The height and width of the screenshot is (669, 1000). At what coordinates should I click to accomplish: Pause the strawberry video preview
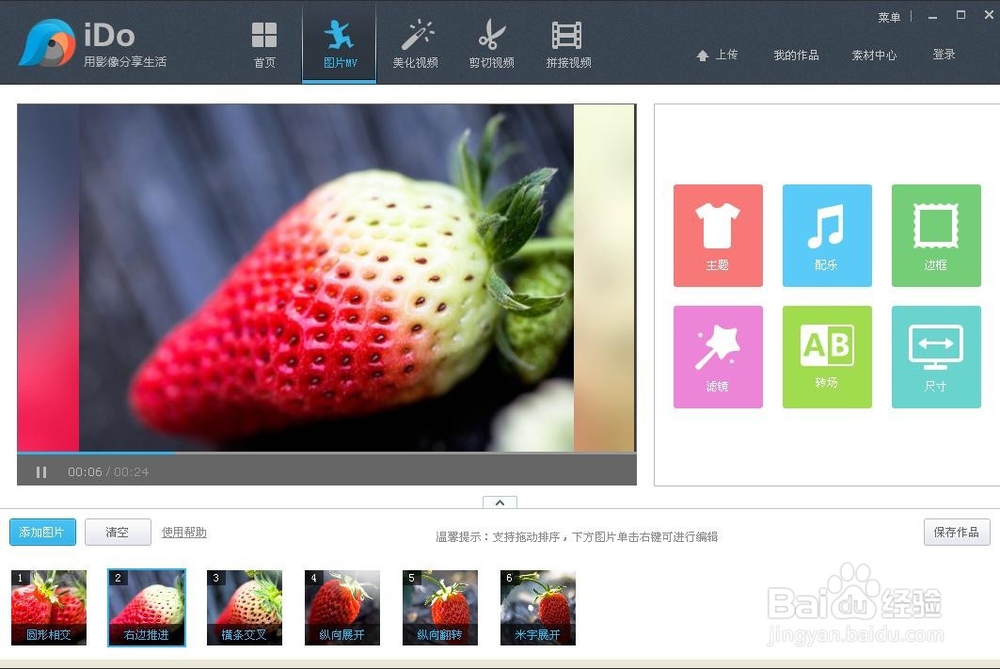click(x=41, y=472)
